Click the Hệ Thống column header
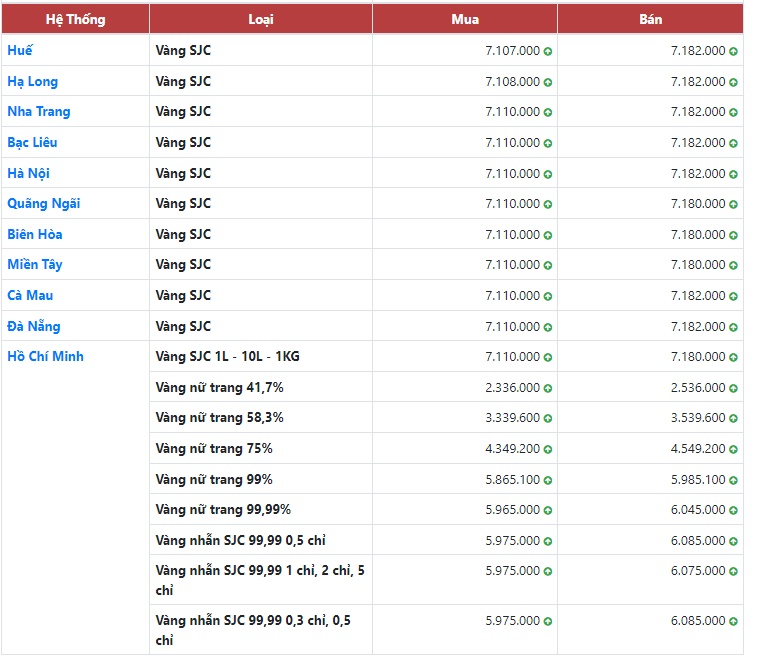Screen dimensions: 757x658 [75, 19]
